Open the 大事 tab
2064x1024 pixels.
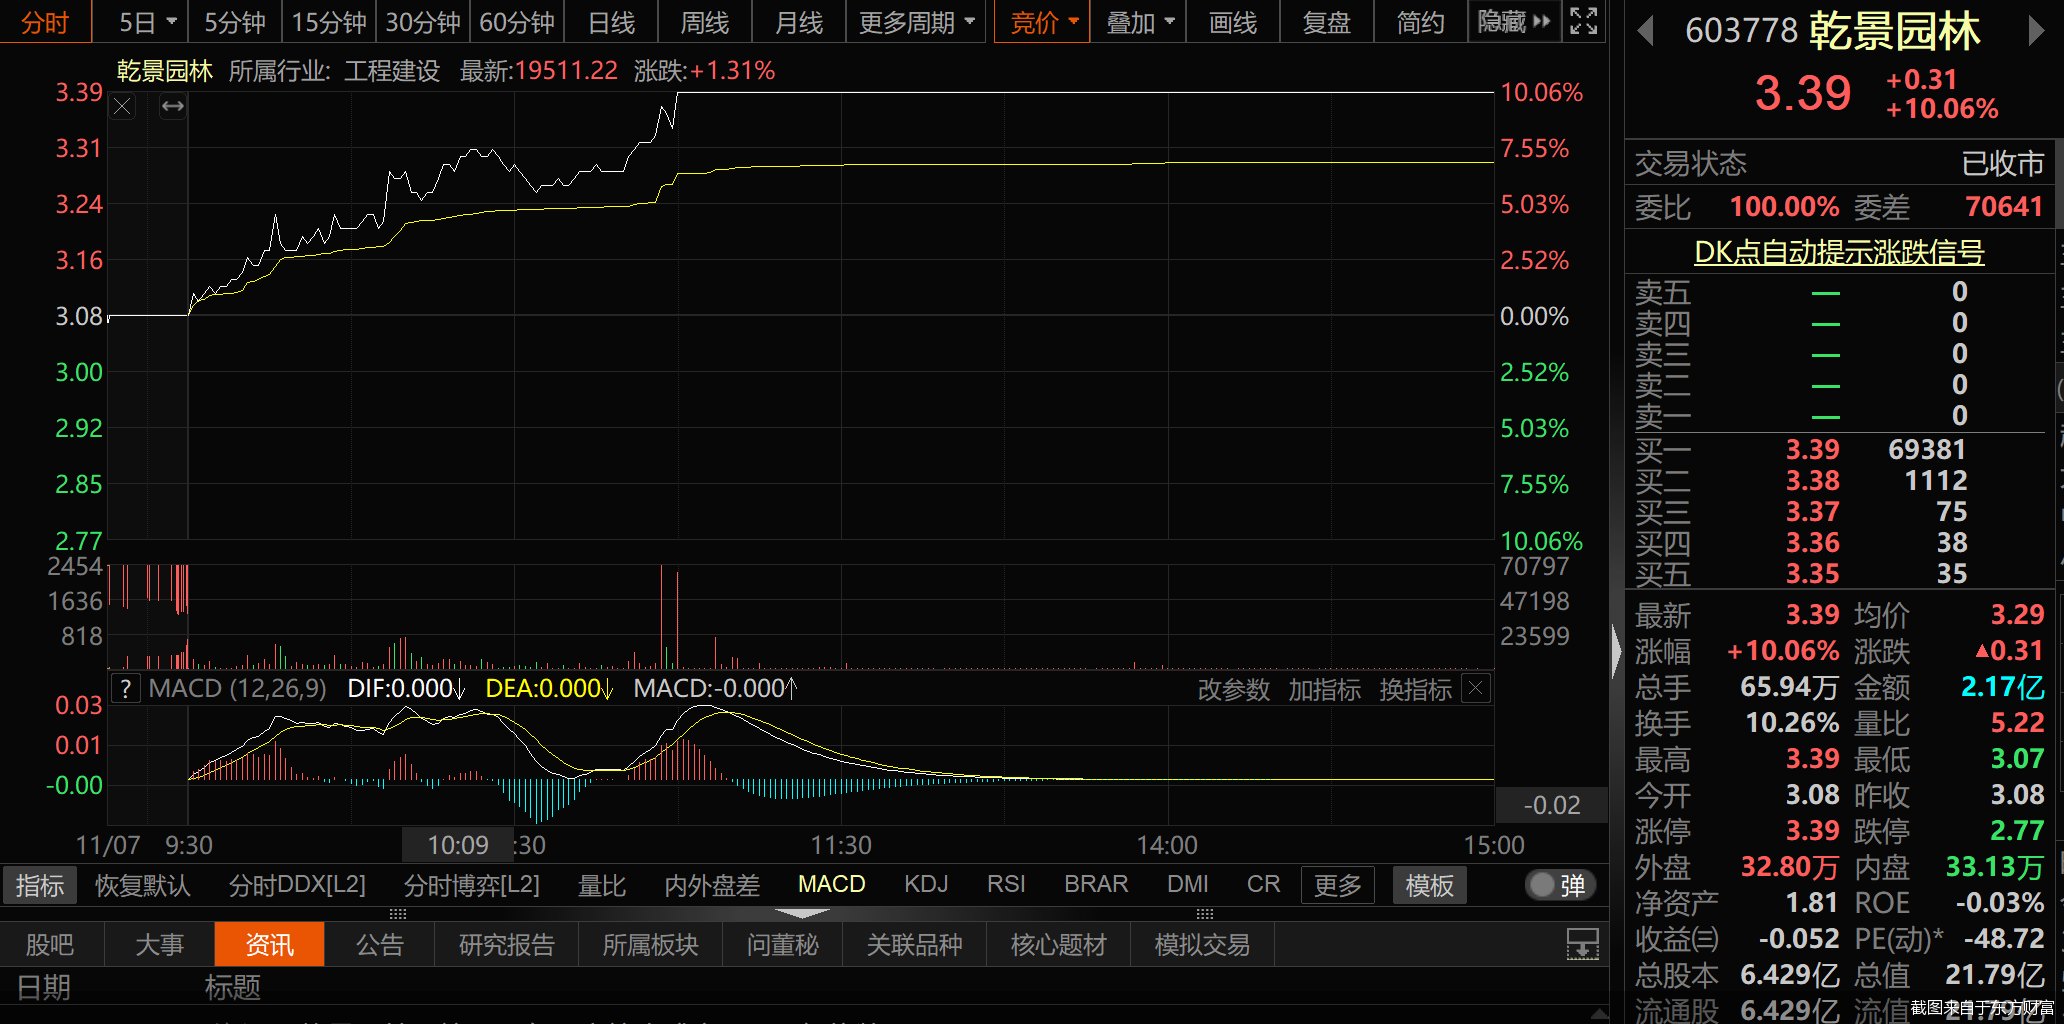(x=160, y=944)
